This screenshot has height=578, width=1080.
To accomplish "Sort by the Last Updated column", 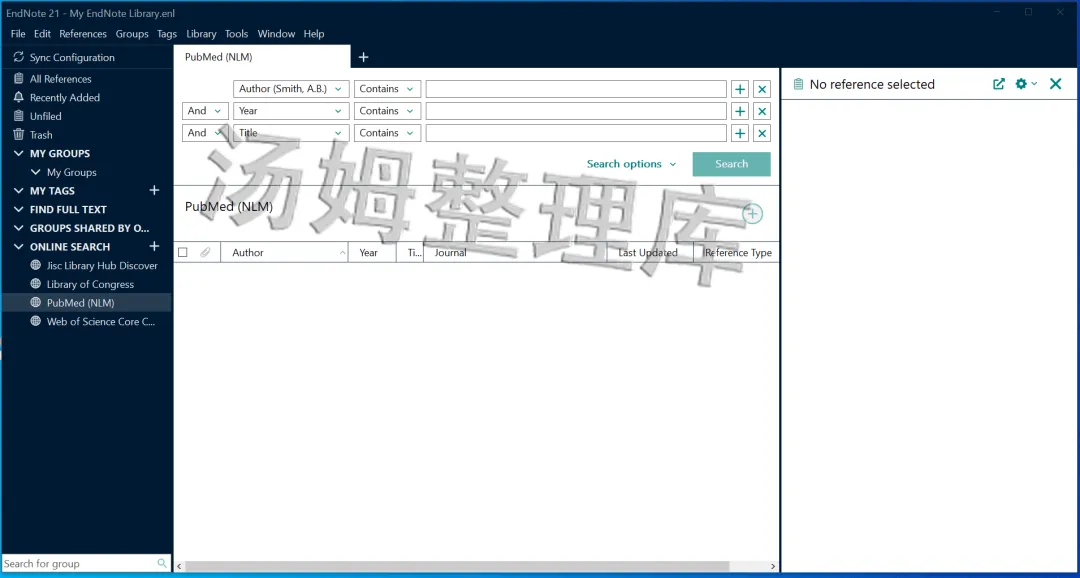I will (x=650, y=252).
